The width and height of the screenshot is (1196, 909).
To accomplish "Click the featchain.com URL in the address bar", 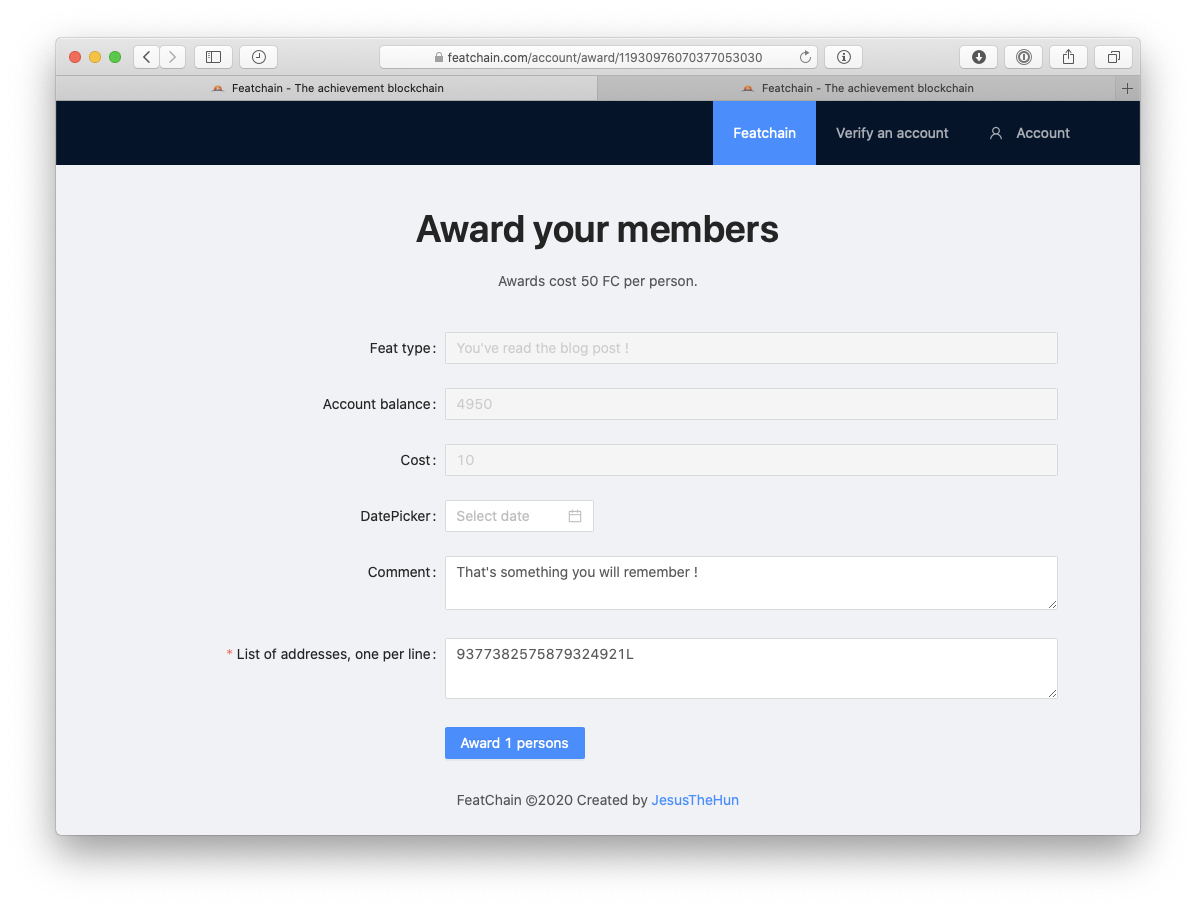I will [605, 57].
